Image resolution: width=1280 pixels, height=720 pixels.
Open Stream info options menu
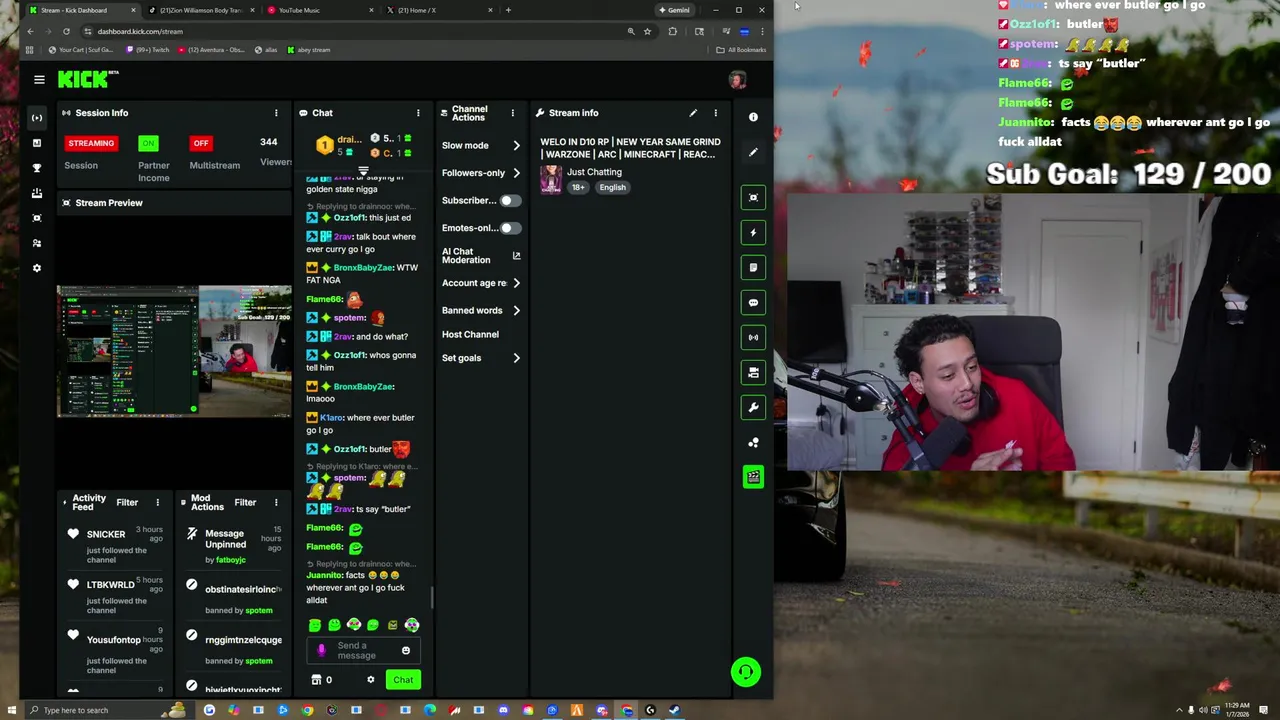pyautogui.click(x=715, y=113)
